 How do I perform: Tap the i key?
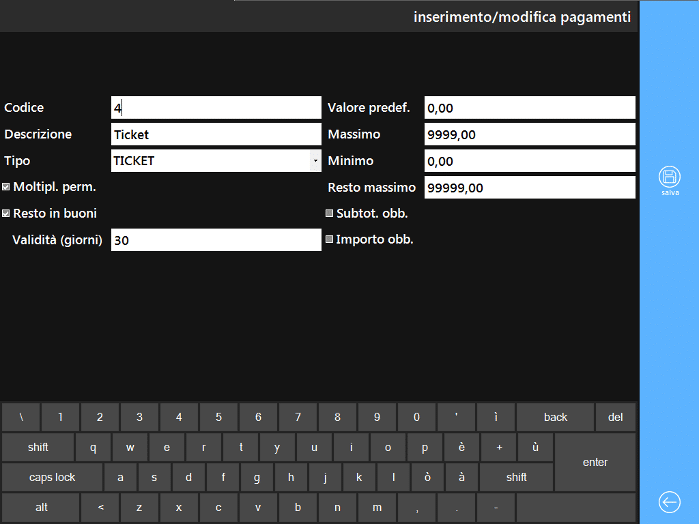pyautogui.click(x=351, y=447)
